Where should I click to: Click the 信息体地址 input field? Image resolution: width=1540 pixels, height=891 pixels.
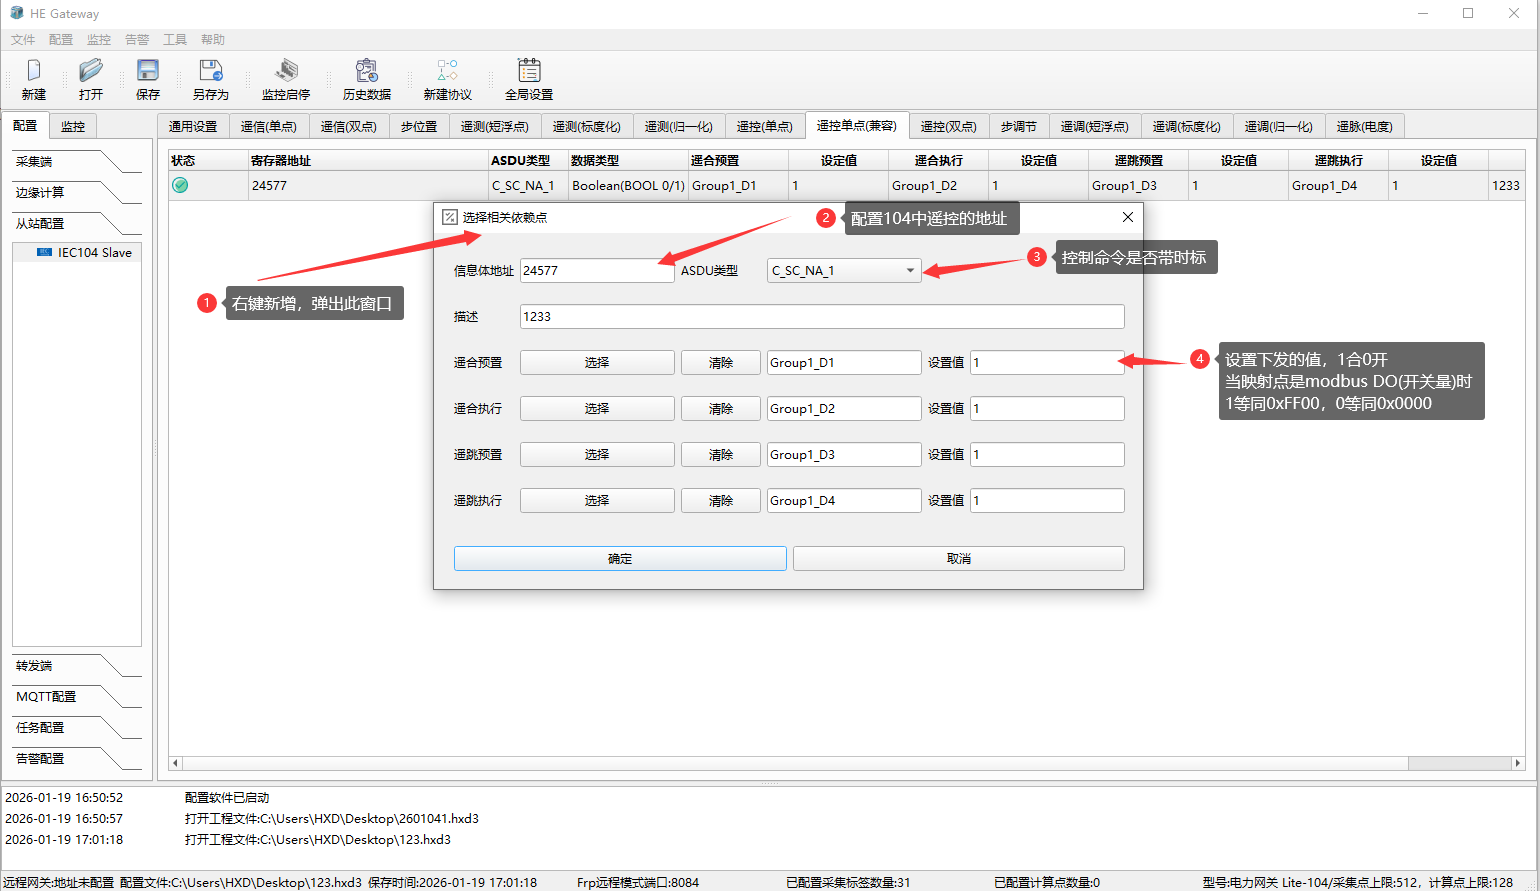click(596, 271)
